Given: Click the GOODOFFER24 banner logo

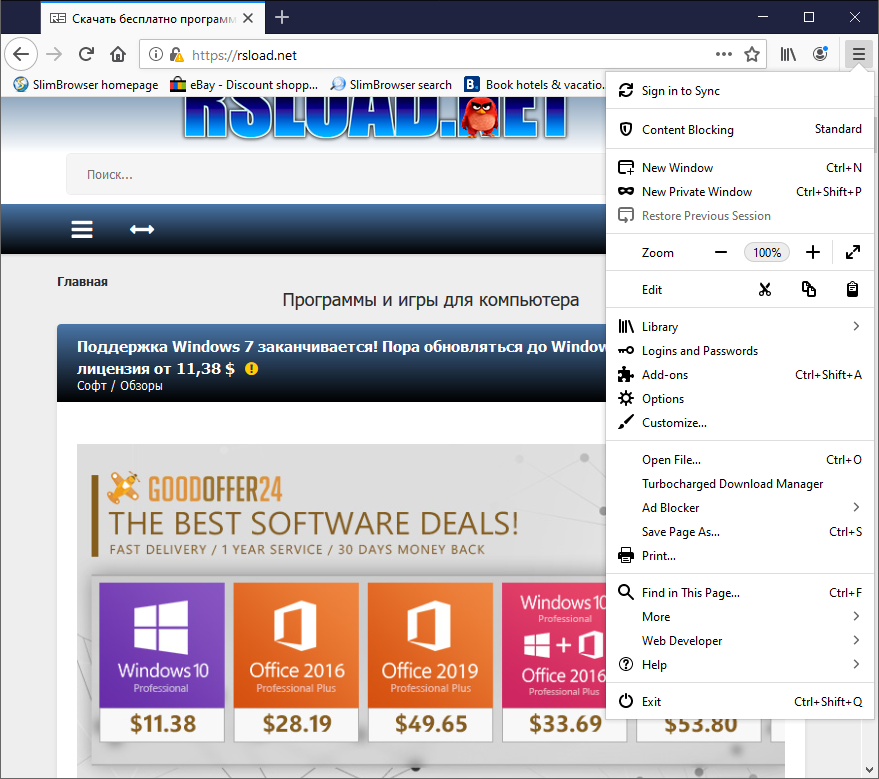Looking at the screenshot, I should pos(195,488).
